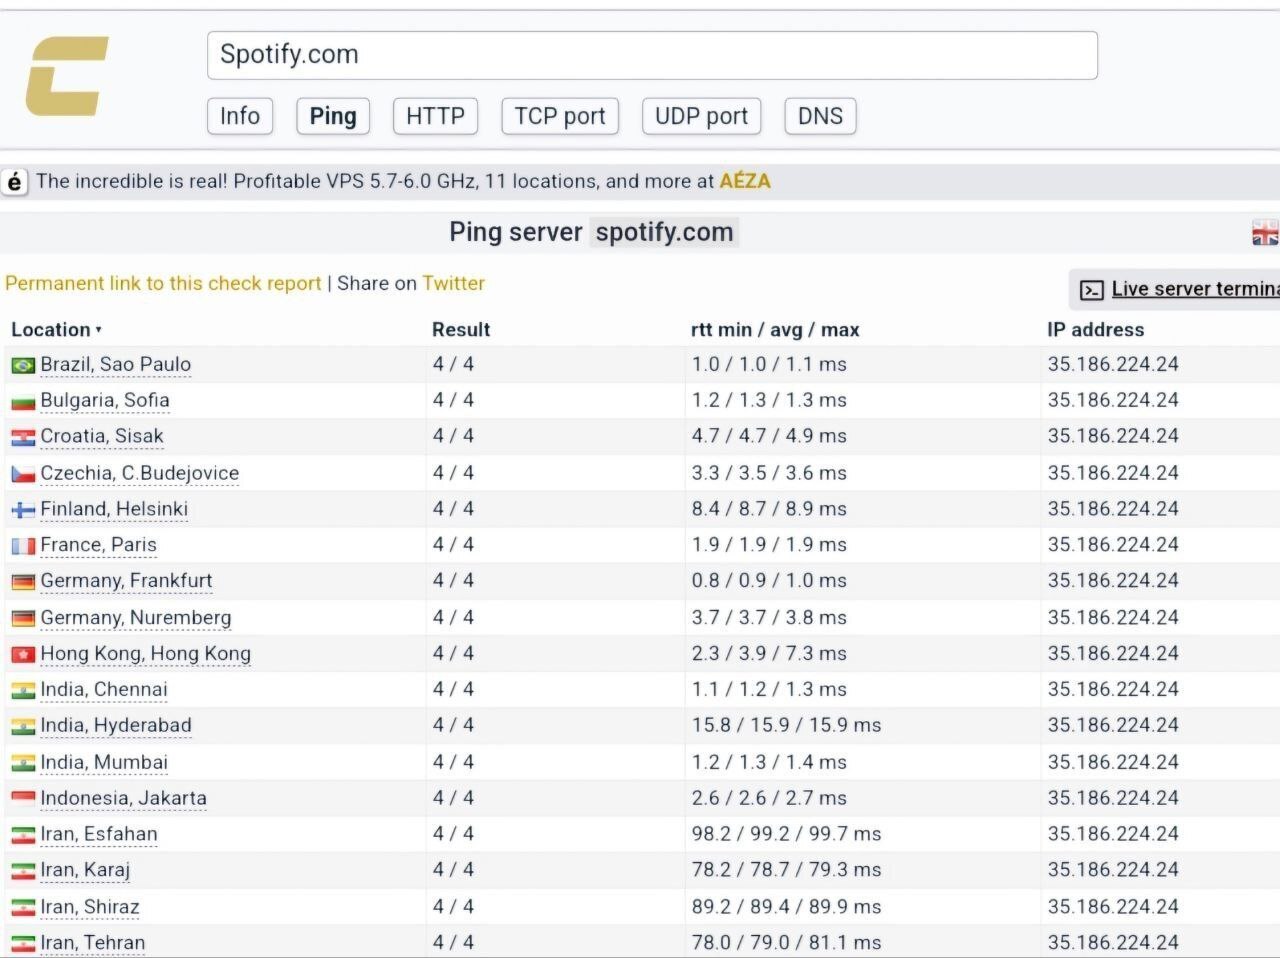
Task: Click the terminal icon beside Live server terminal
Action: click(1092, 290)
